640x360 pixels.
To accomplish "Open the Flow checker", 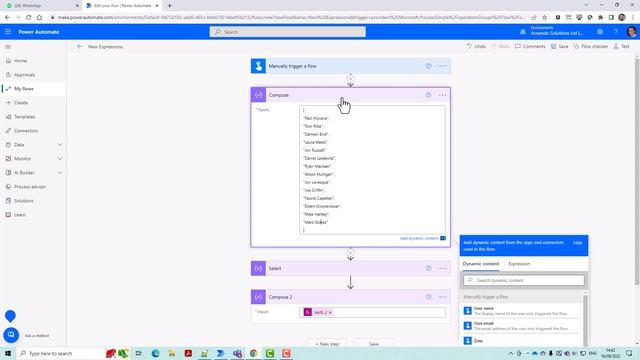I will (591, 47).
